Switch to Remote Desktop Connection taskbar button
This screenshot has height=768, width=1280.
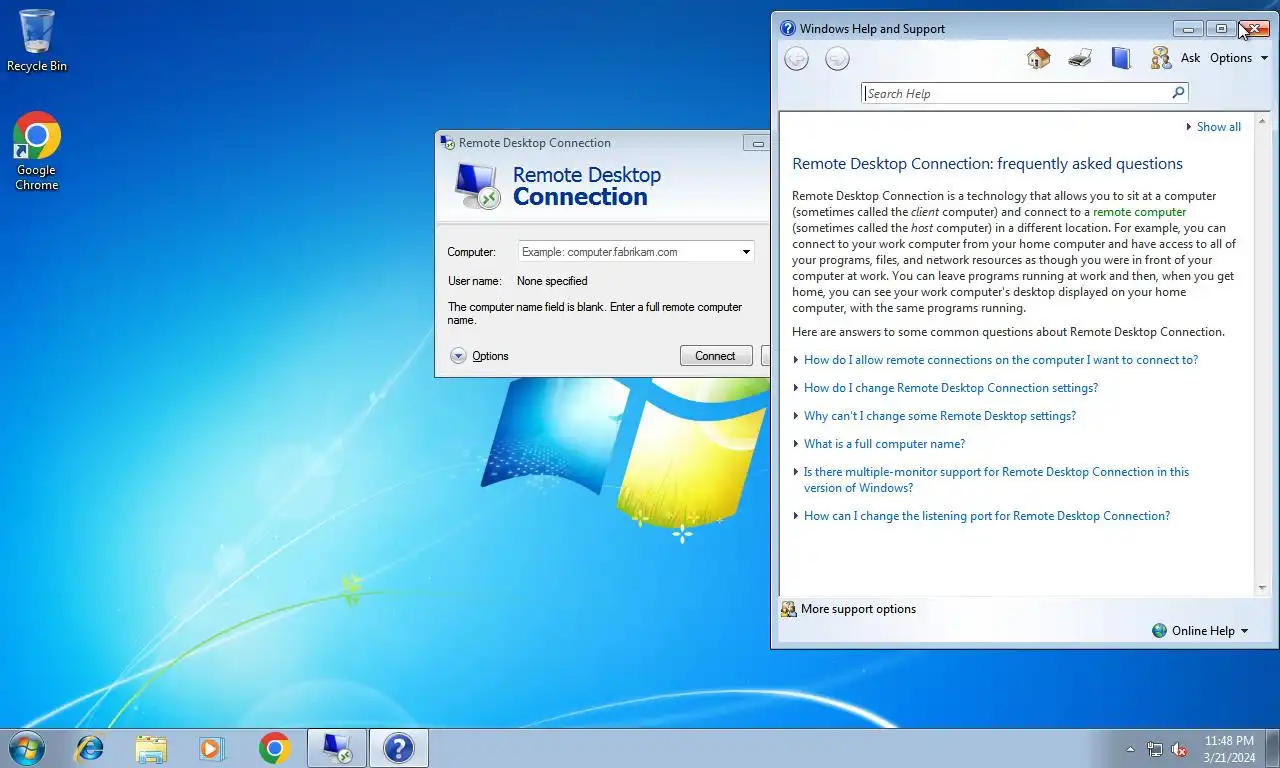[337, 748]
